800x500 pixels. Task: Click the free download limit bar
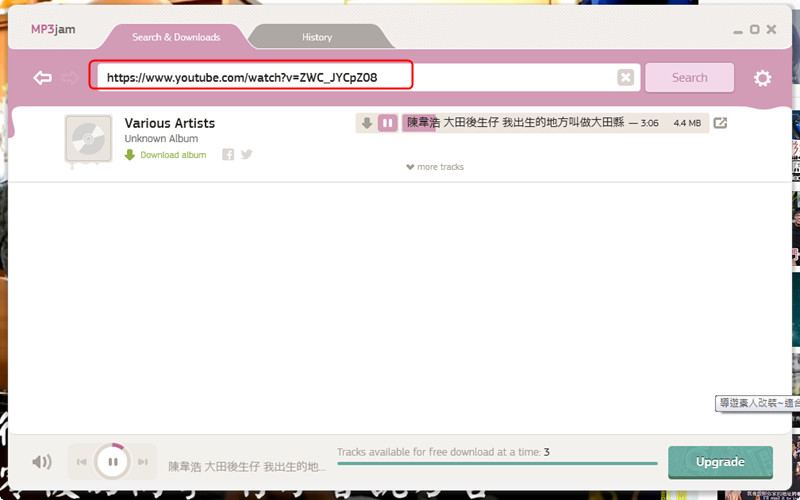(x=497, y=463)
